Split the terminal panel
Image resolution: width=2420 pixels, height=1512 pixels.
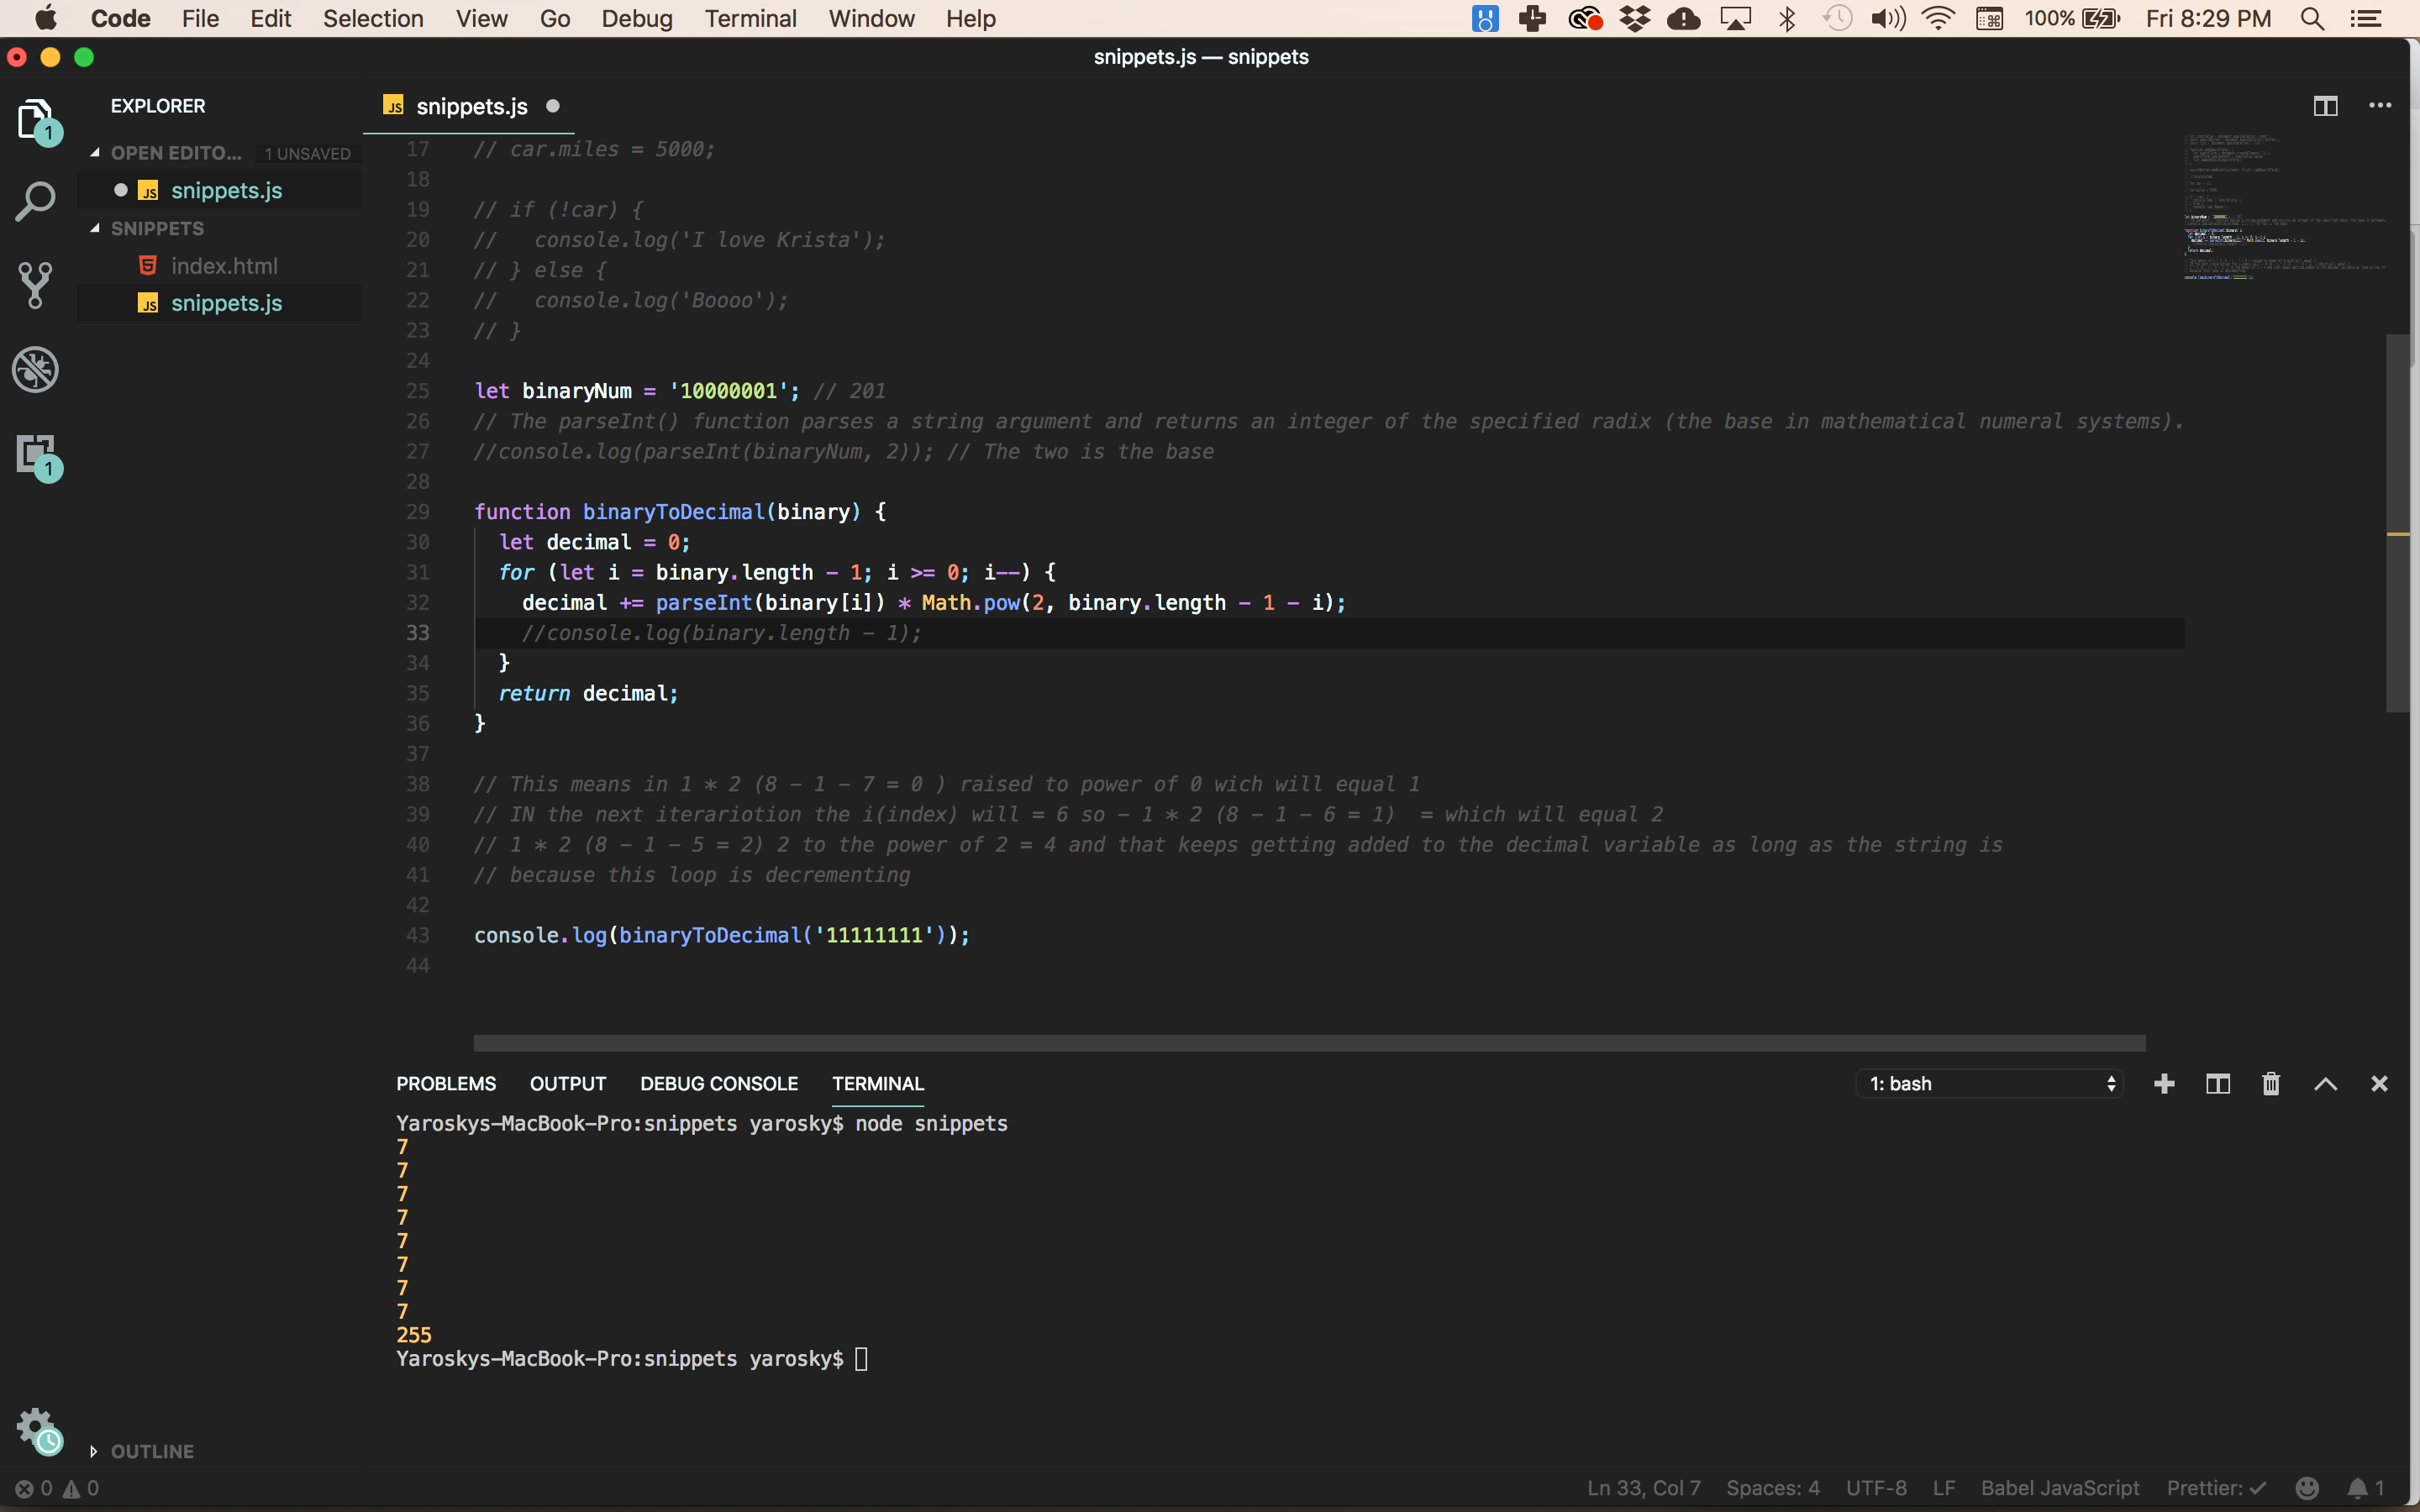point(2218,1084)
